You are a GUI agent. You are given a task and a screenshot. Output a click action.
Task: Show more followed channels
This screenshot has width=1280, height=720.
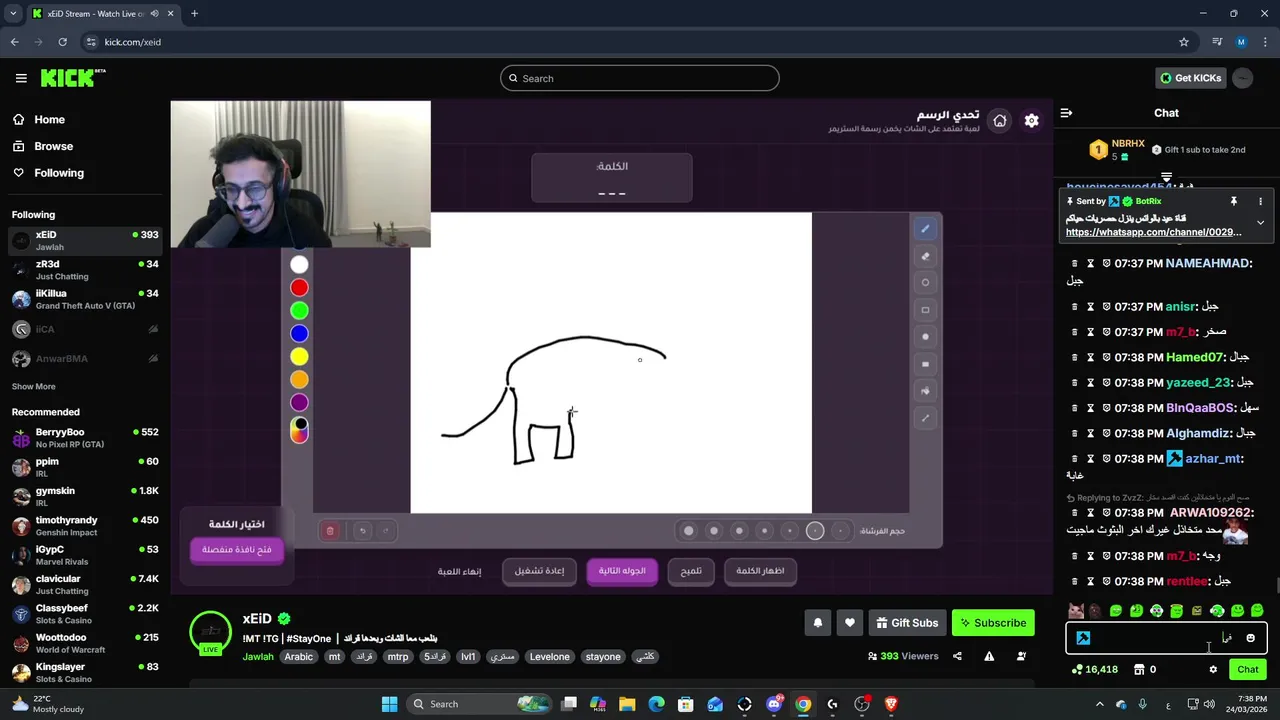[x=34, y=386]
